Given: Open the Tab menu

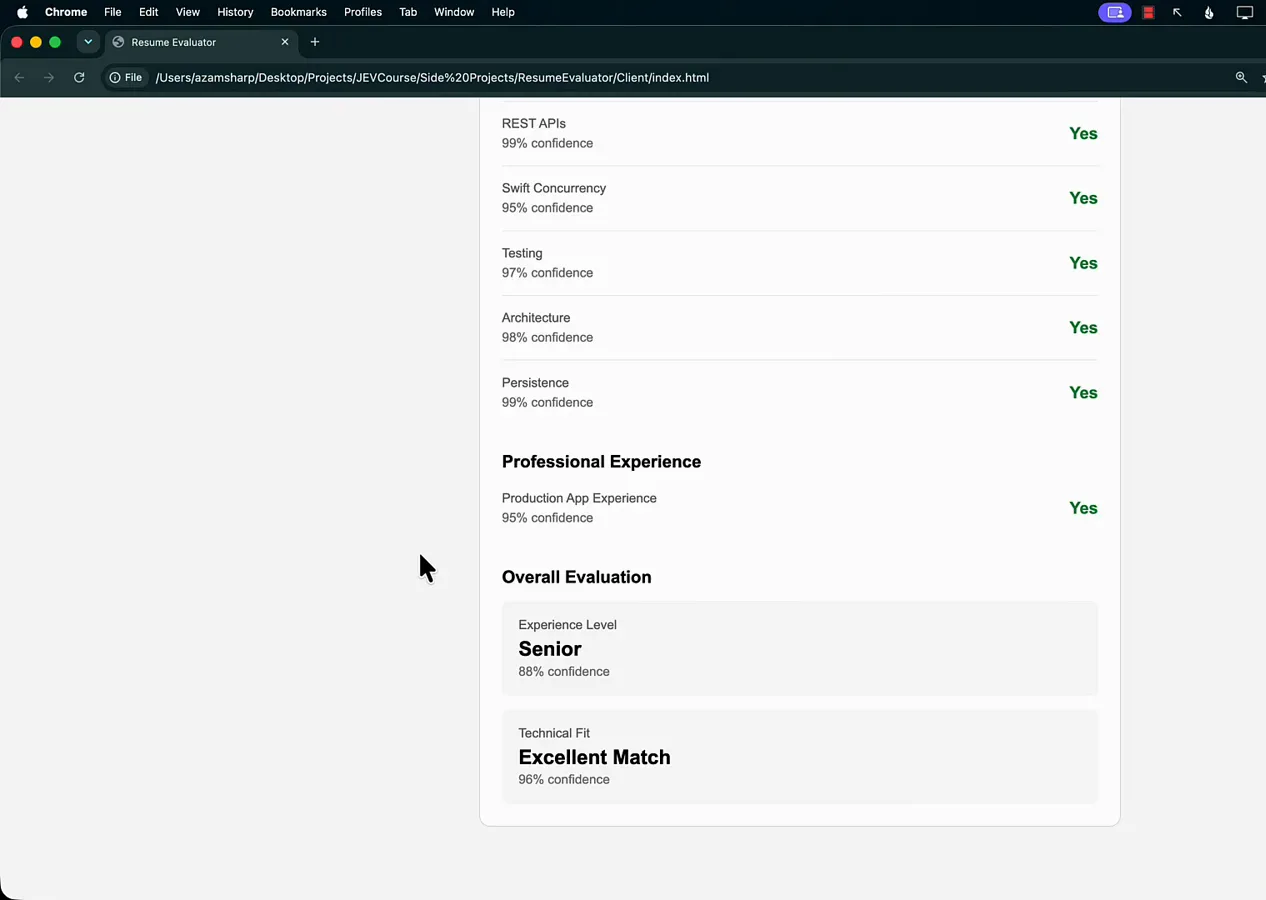Looking at the screenshot, I should pyautogui.click(x=408, y=12).
